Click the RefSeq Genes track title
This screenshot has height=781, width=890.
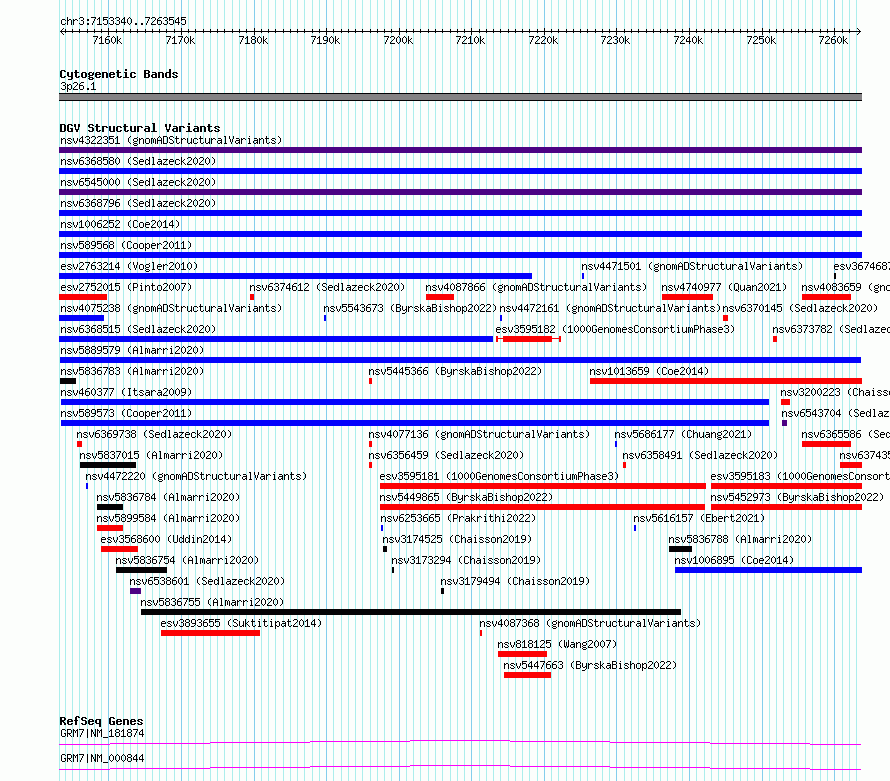coord(101,721)
